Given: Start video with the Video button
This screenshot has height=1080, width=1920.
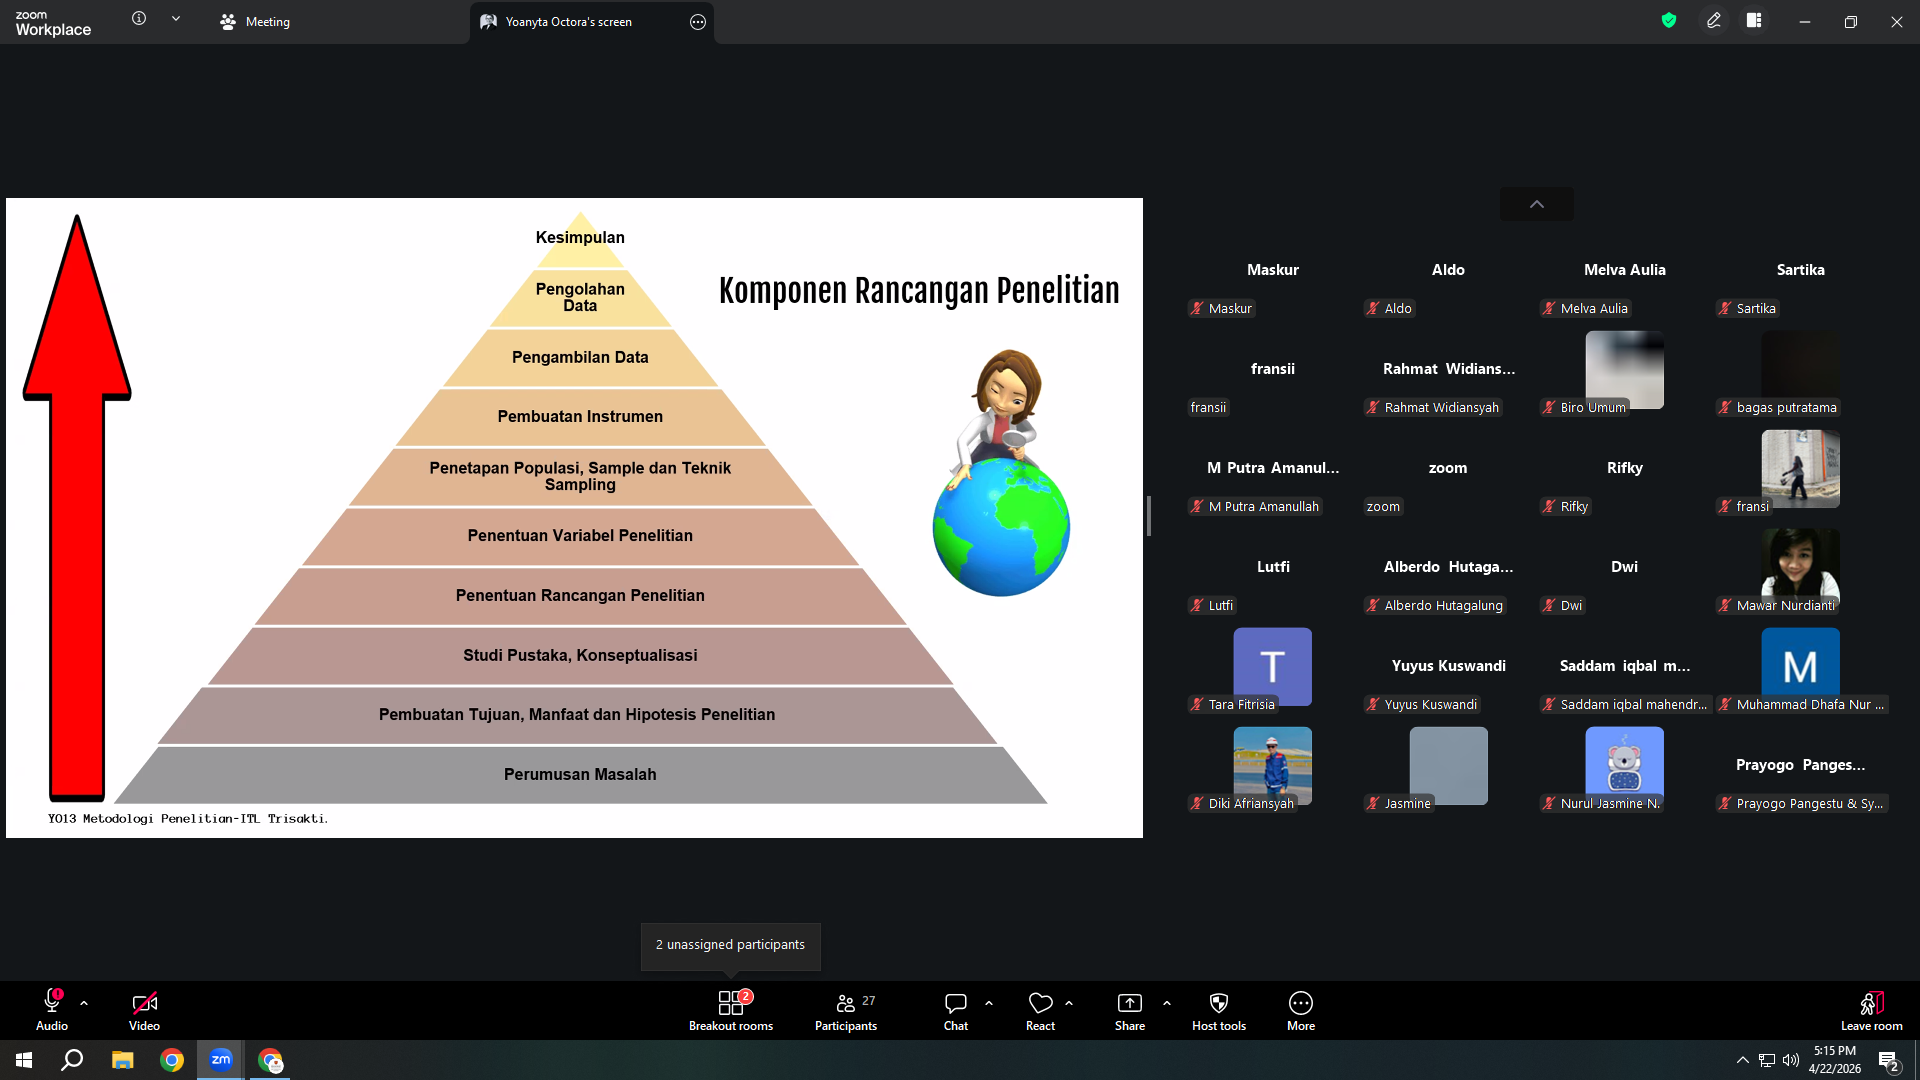Looking at the screenshot, I should tap(144, 1010).
